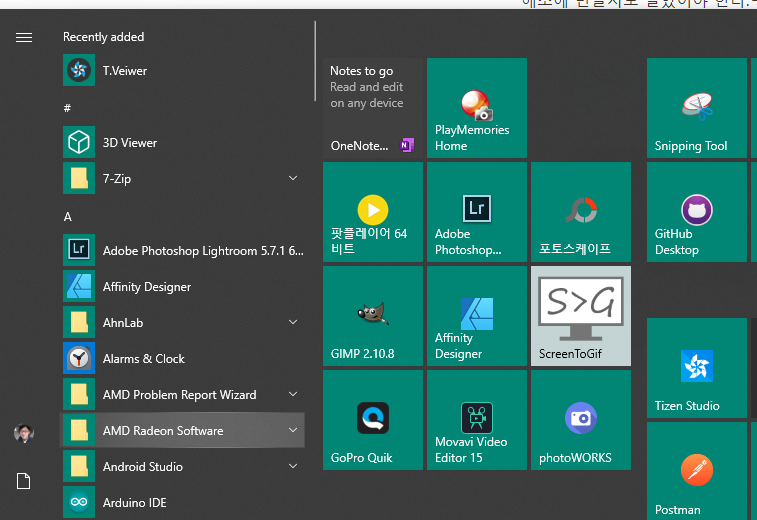This screenshot has height=520, width=757.
Task: Launch GoPro Quik tile
Action: pyautogui.click(x=373, y=420)
